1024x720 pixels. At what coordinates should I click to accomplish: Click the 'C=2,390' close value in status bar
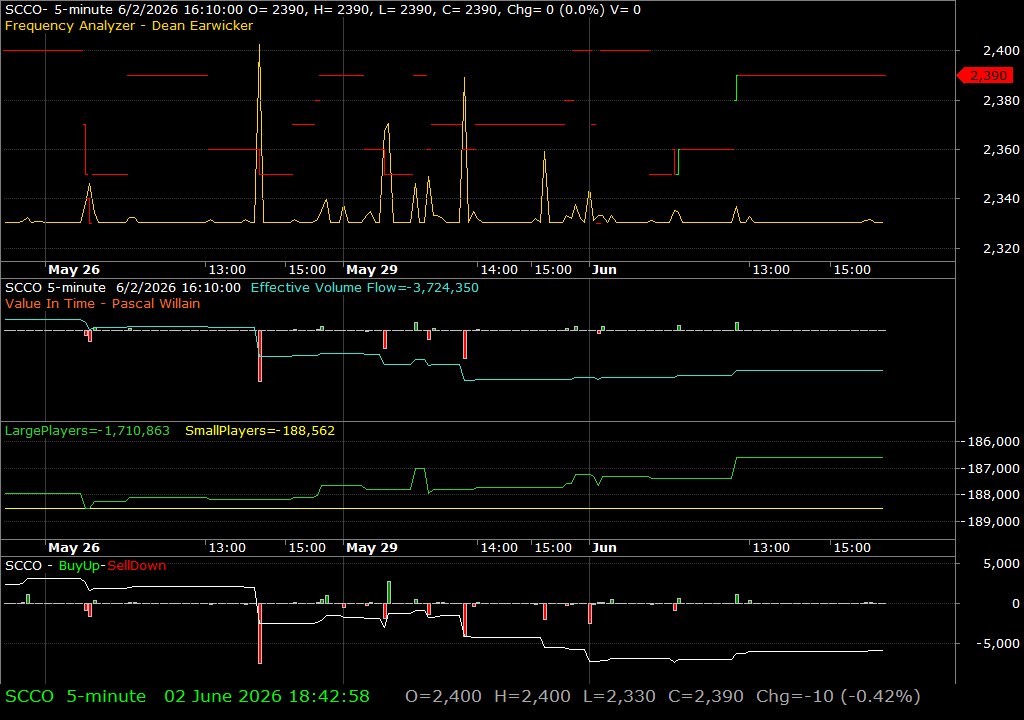(x=705, y=696)
